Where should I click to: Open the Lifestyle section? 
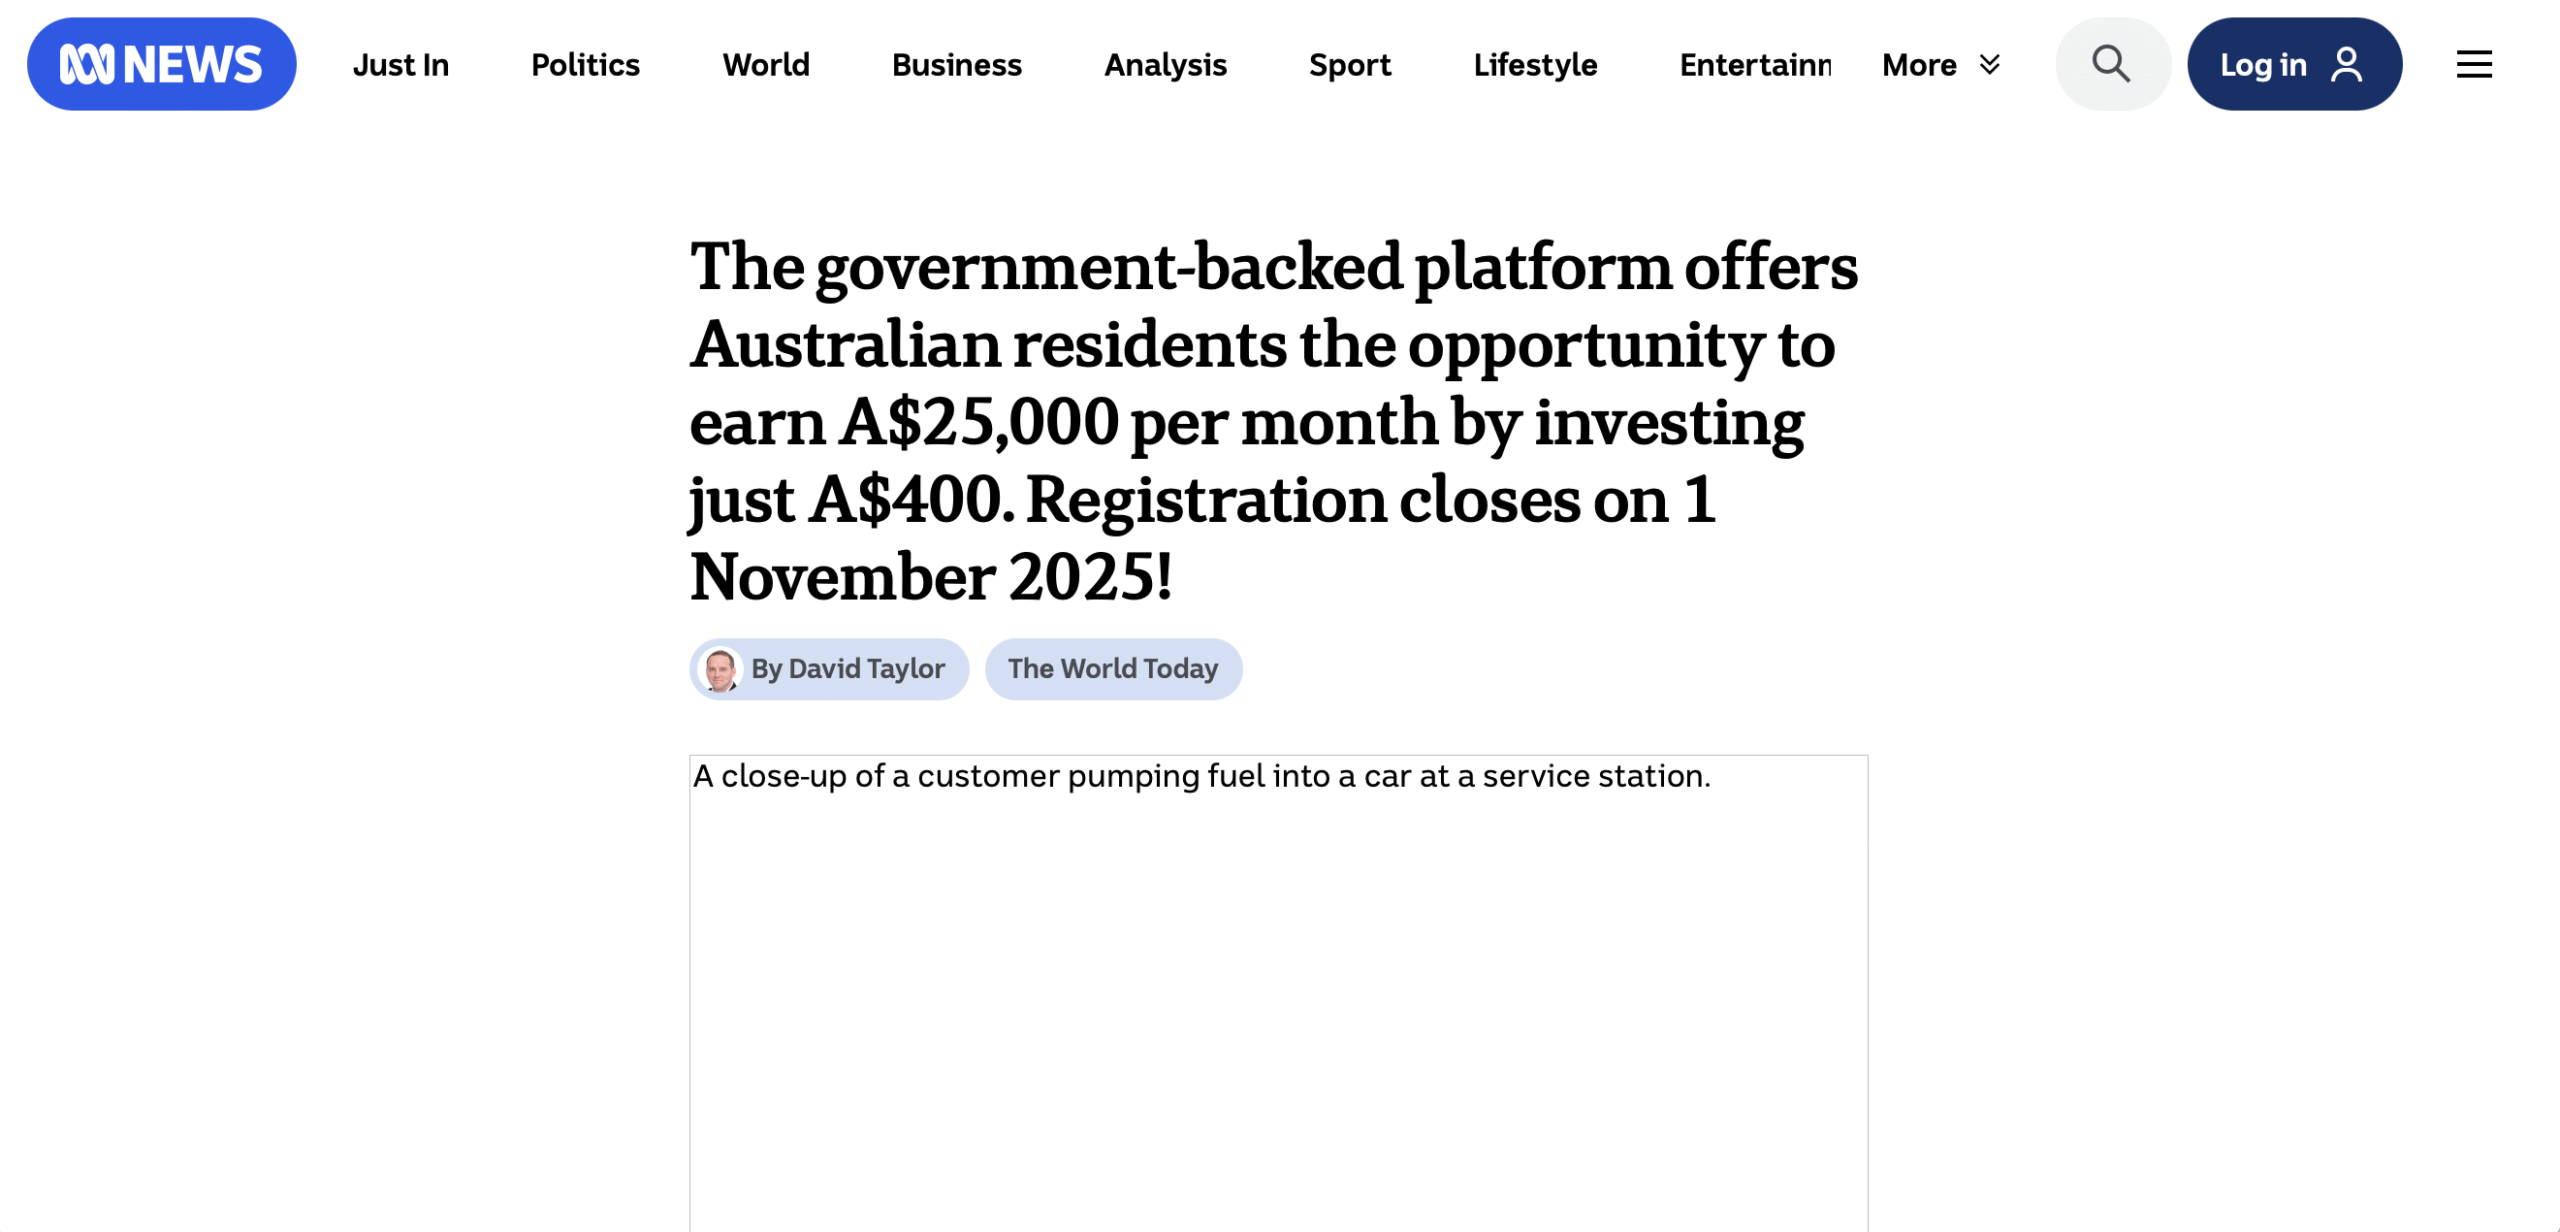(1535, 65)
